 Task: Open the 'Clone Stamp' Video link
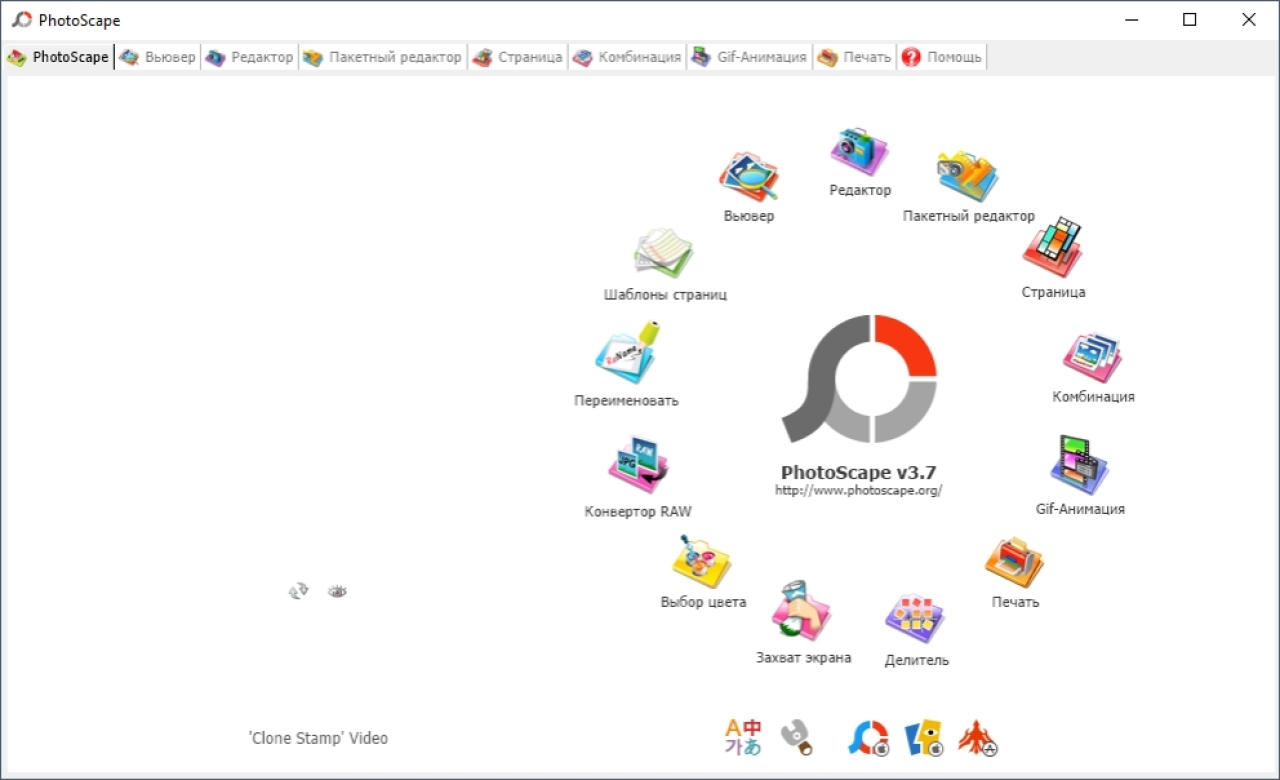coord(318,738)
